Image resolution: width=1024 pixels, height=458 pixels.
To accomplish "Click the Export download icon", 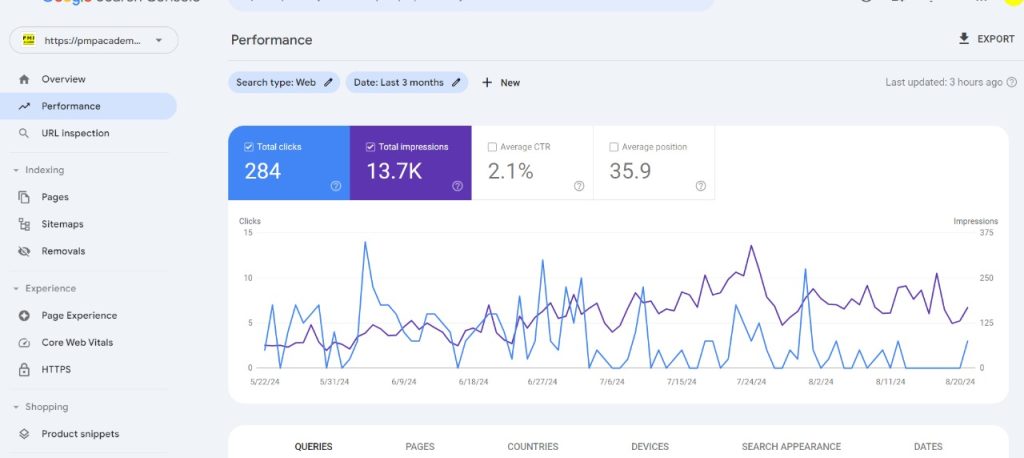I will pos(963,39).
